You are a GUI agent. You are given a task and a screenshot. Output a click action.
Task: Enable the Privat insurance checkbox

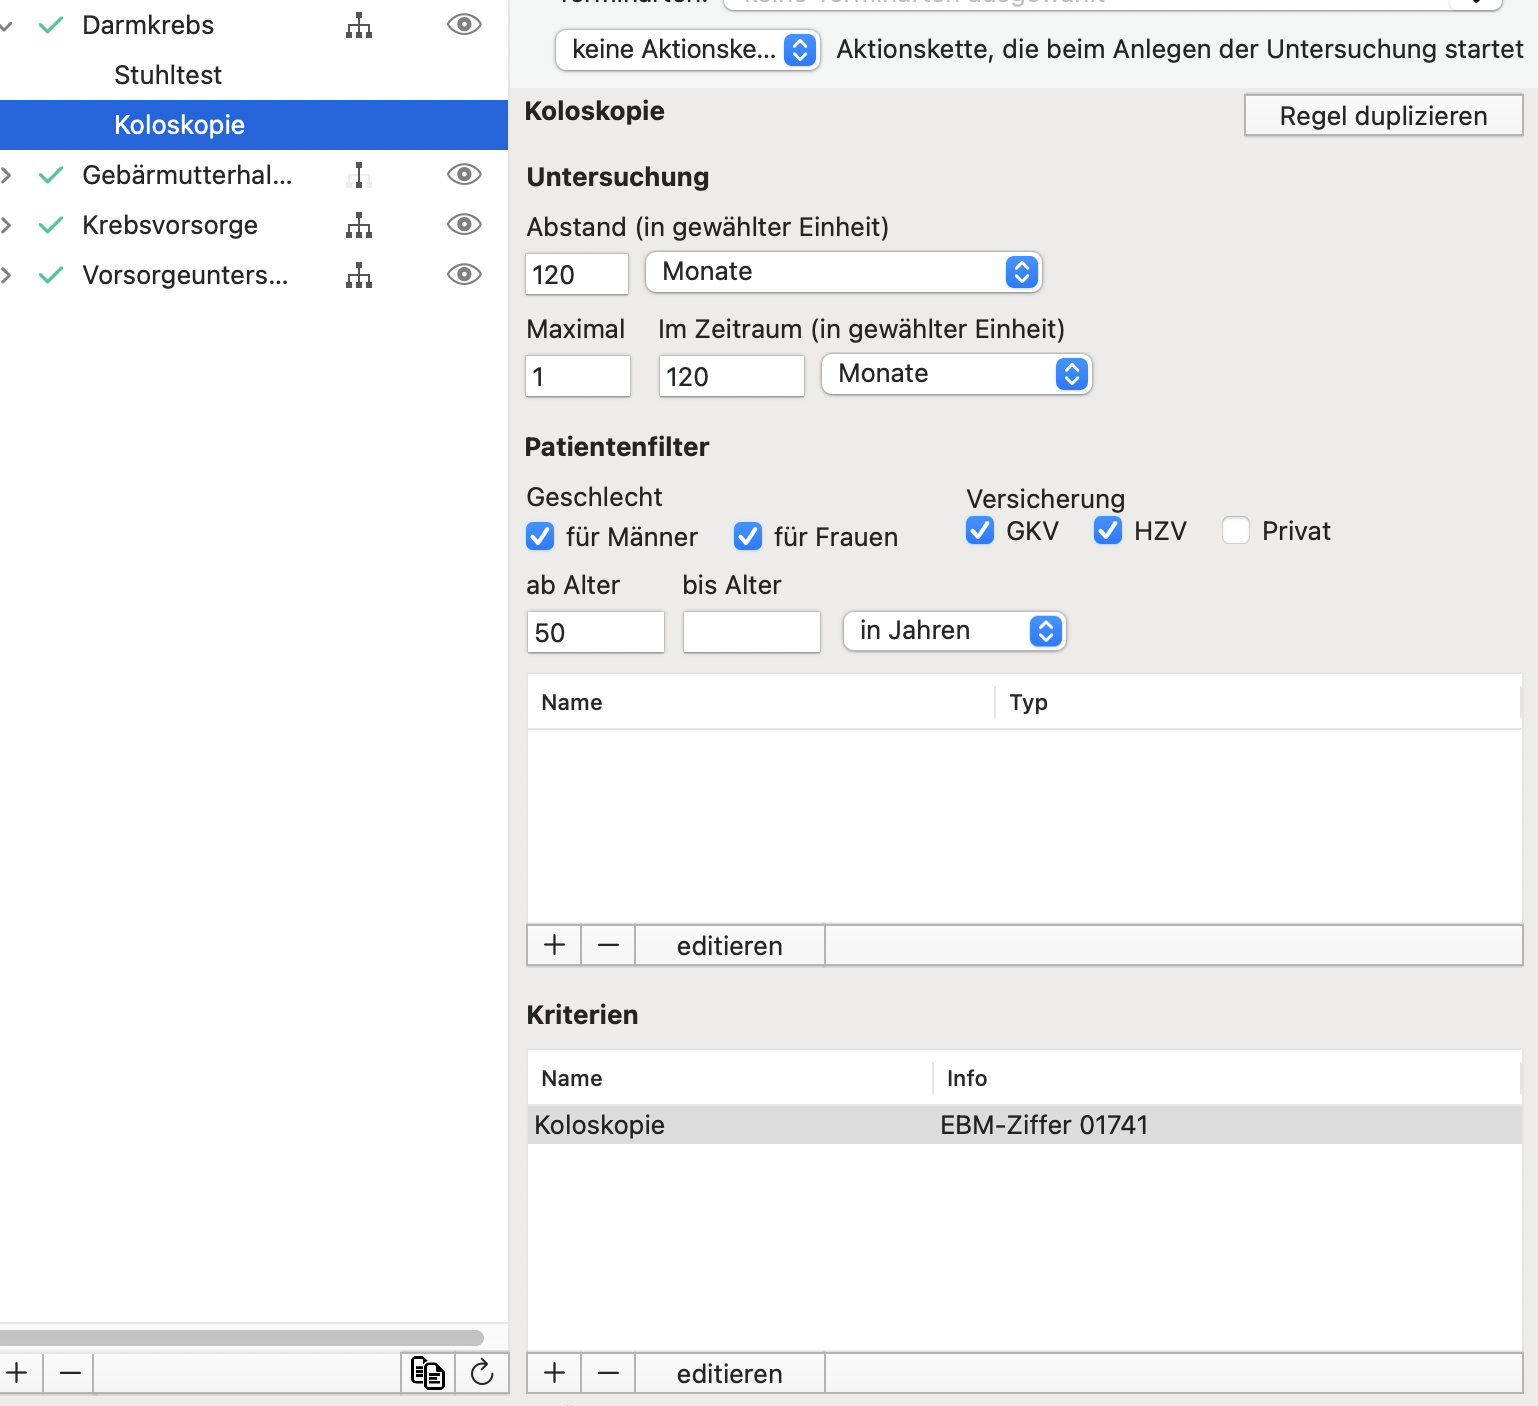[x=1236, y=530]
